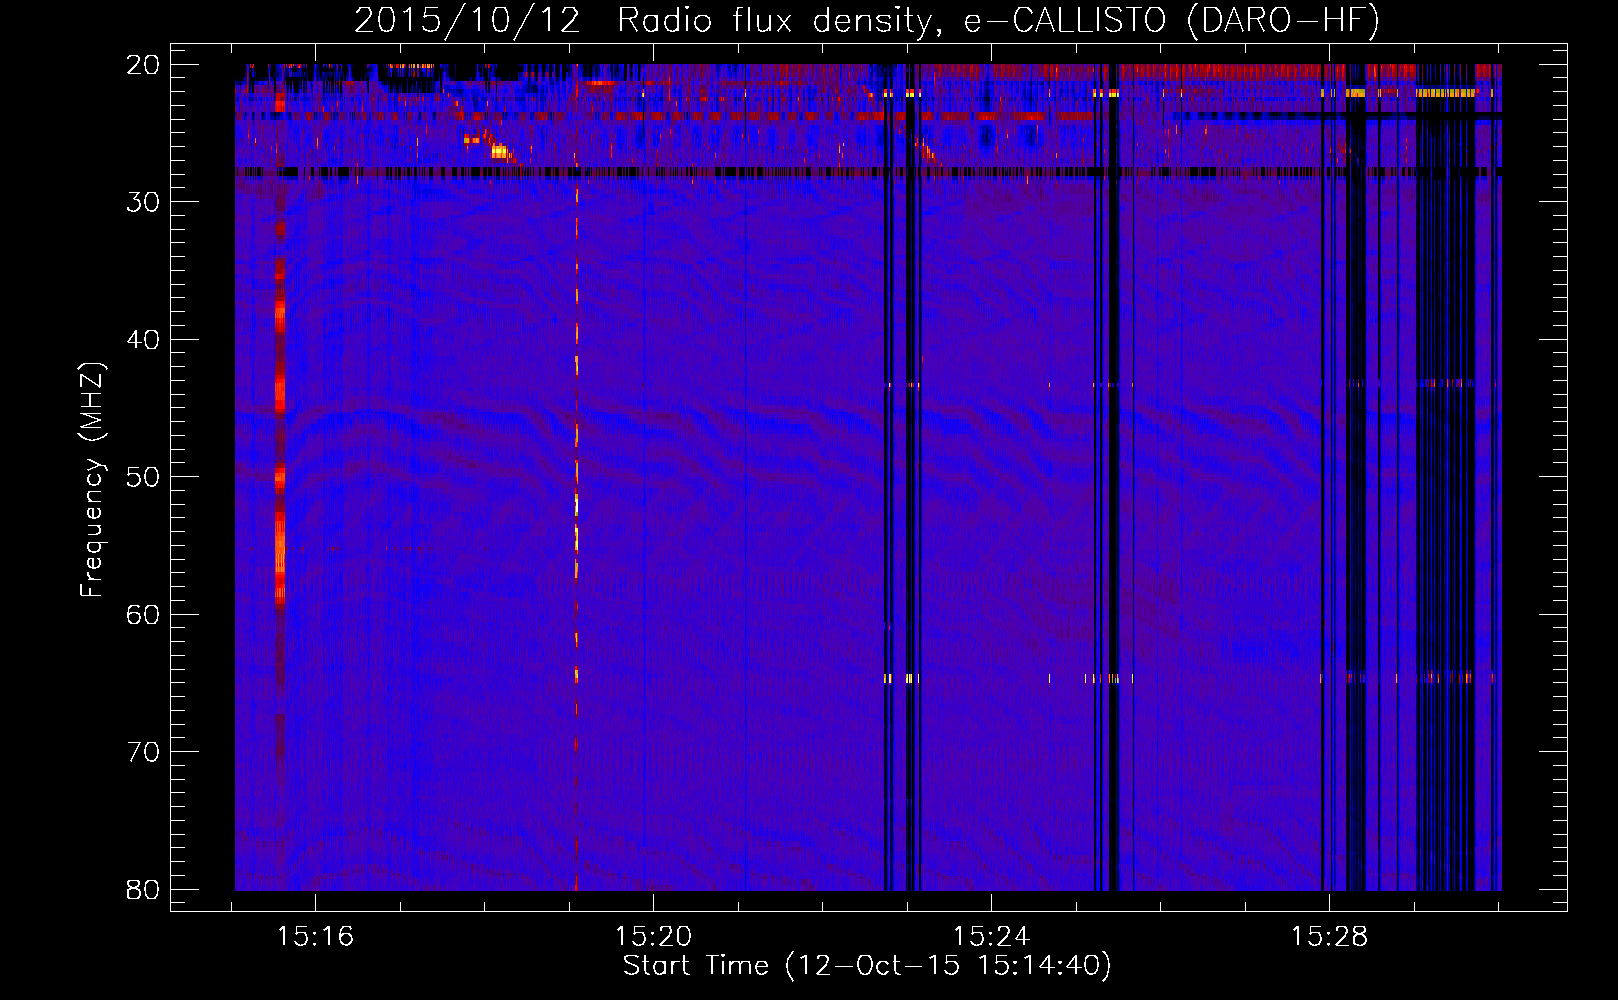Viewport: 1618px width, 1000px height.
Task: Click the '15:24' time tick label
Action: pos(991,937)
